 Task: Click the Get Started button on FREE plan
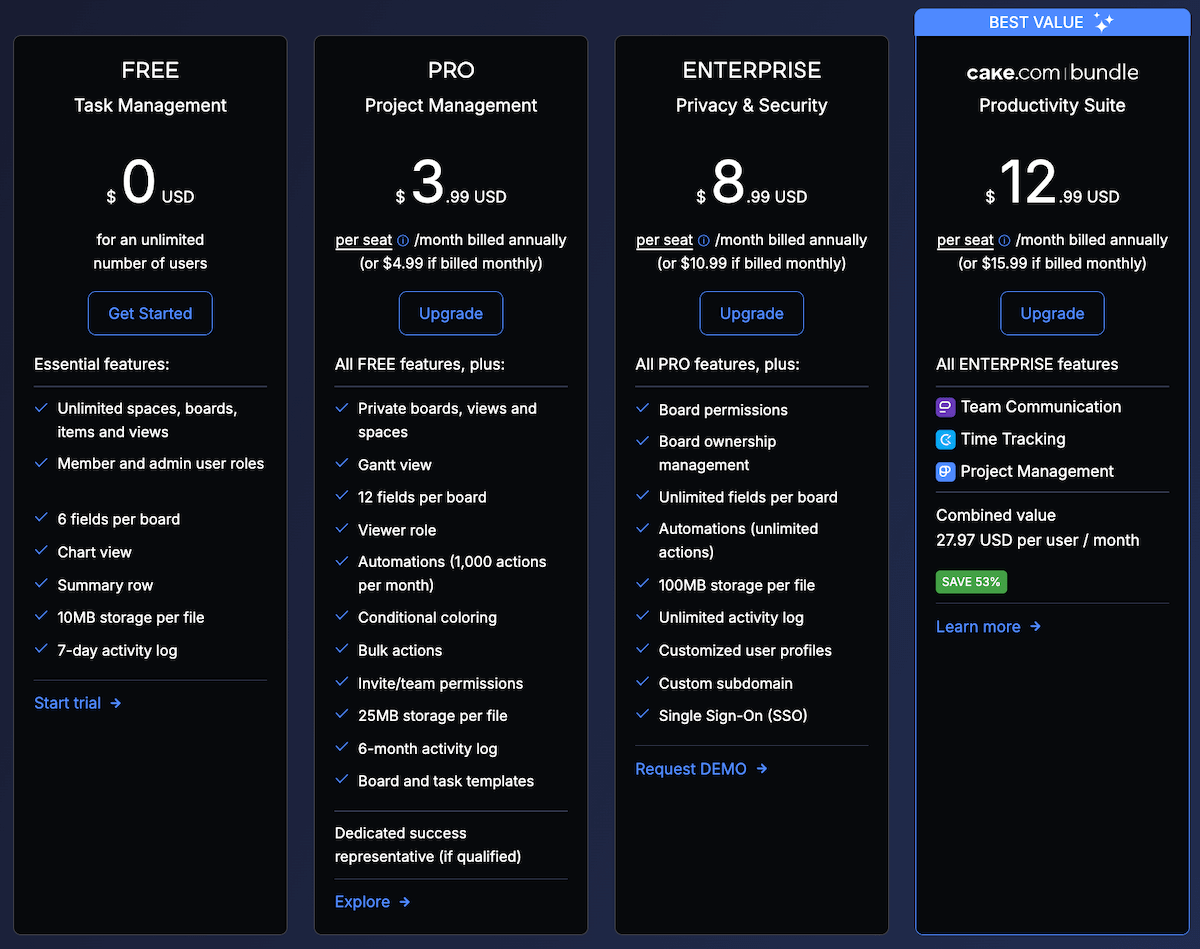(150, 313)
